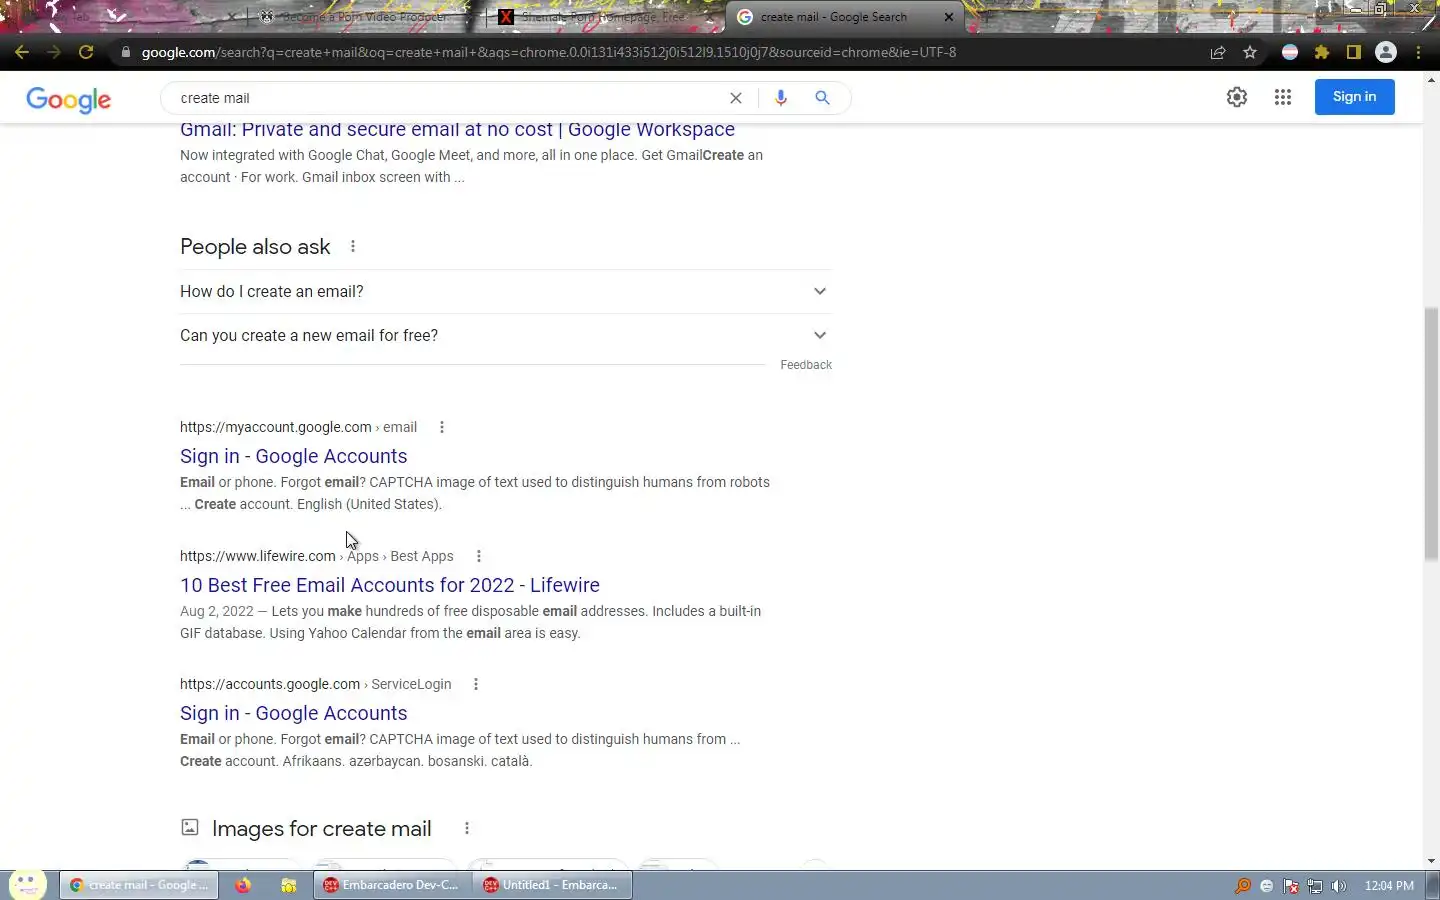Clear search text with X icon

[x=736, y=98]
